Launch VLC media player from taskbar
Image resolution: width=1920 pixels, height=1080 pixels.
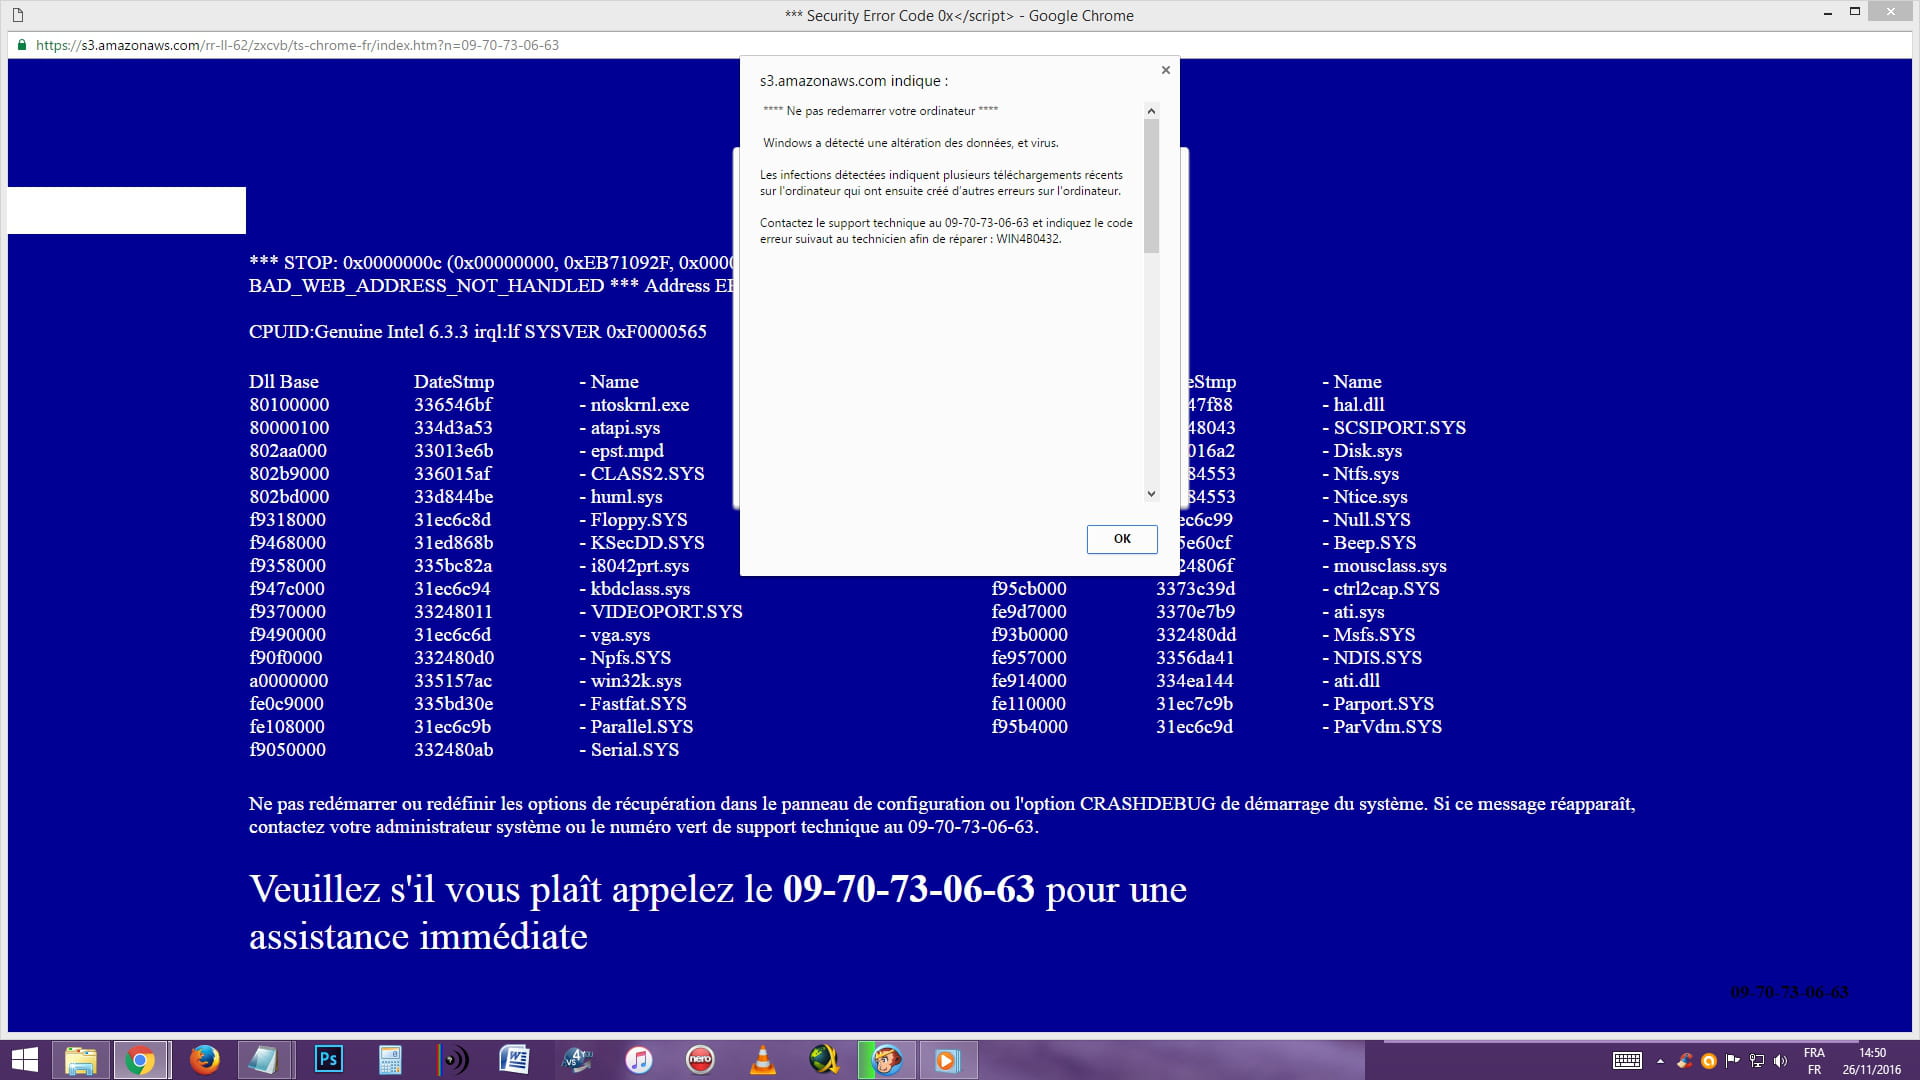pyautogui.click(x=763, y=1060)
